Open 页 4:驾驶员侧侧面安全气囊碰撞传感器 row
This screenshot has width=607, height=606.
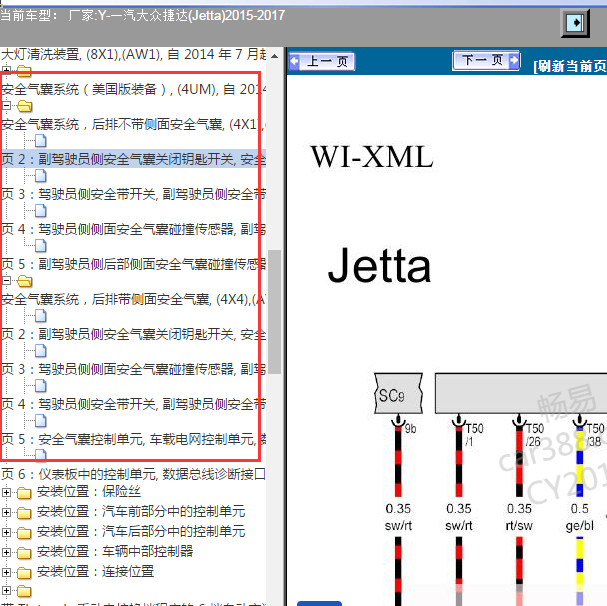click(133, 229)
